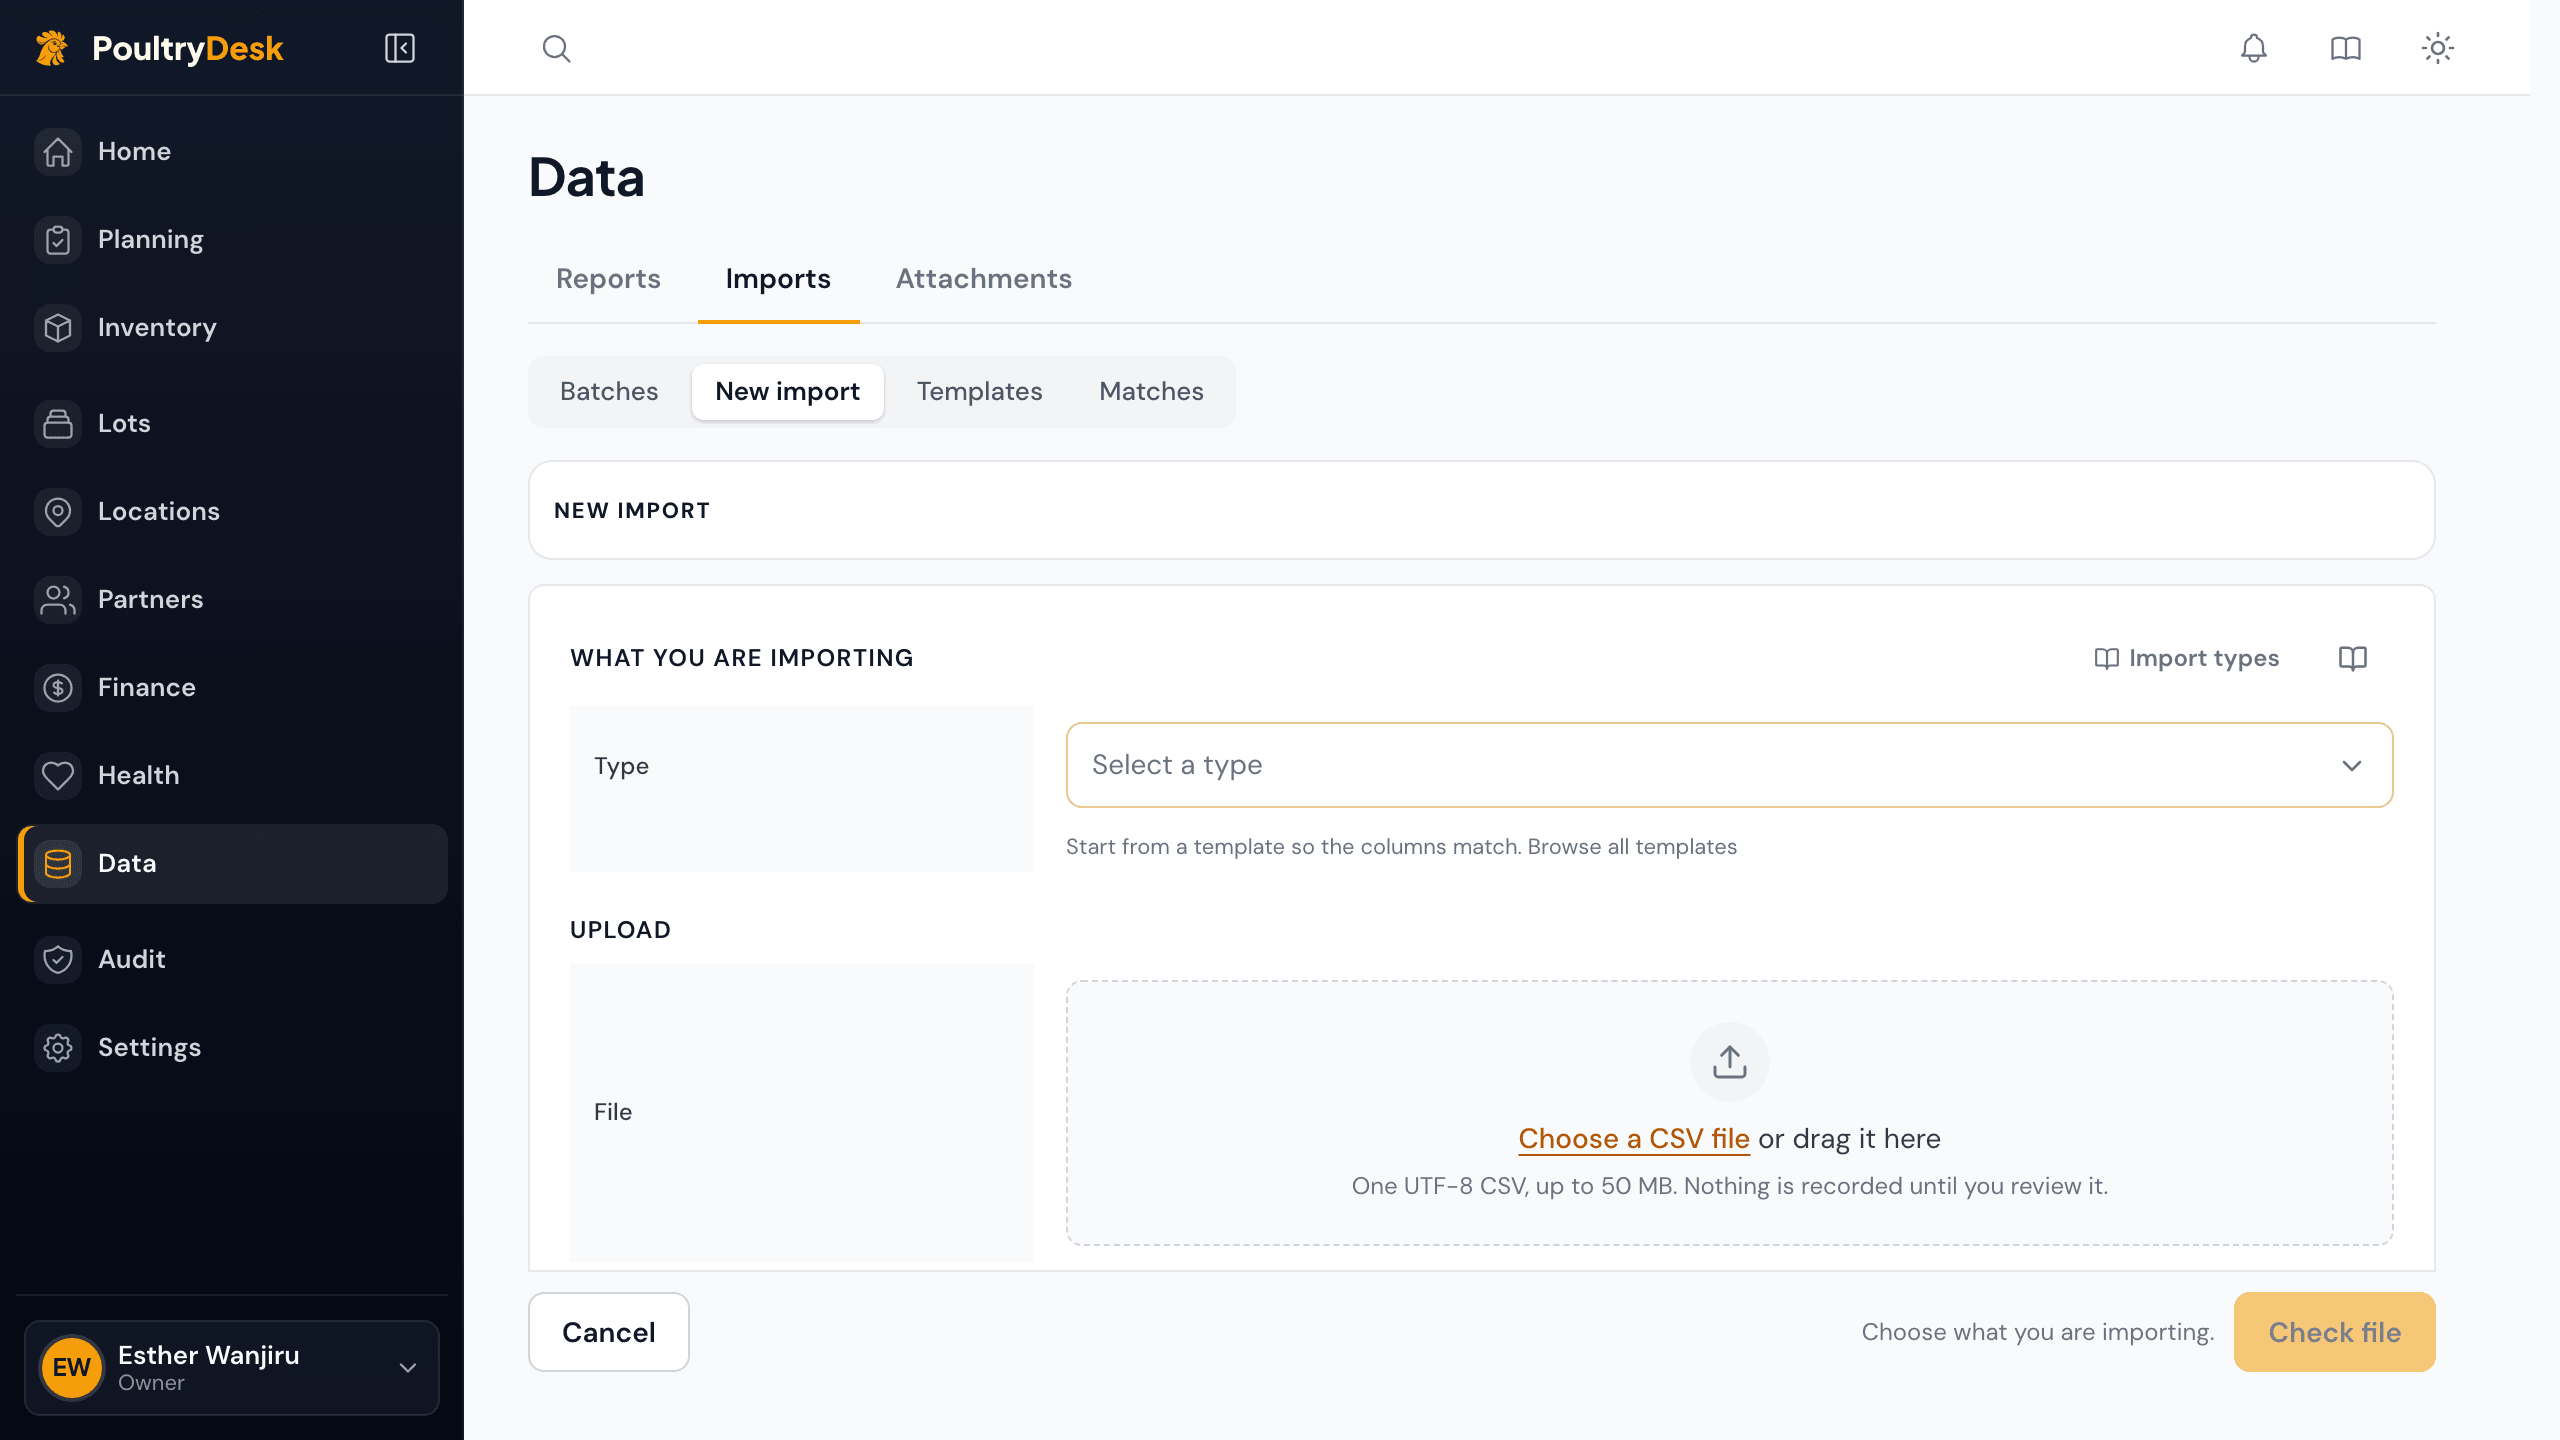
Task: Click the upload arrow icon
Action: click(1729, 1062)
